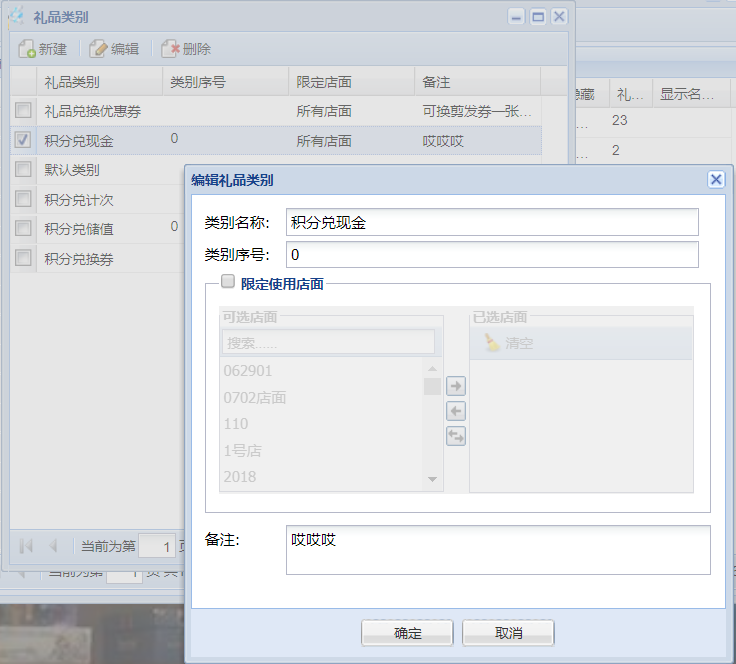
Task: Check the 礼品兑换优惠券 row checkbox
Action: click(23, 110)
